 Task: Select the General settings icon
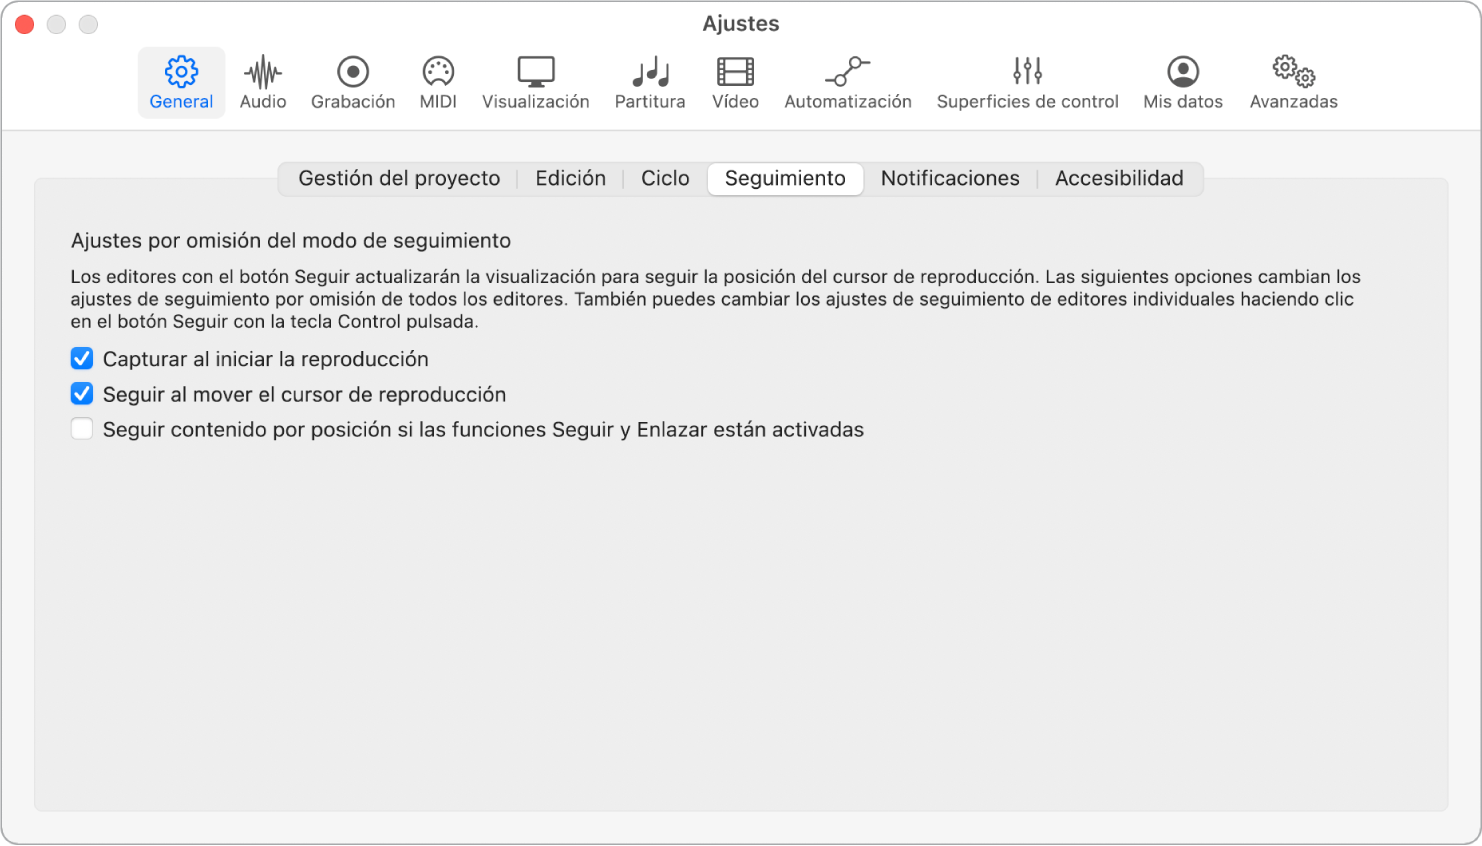(x=180, y=80)
